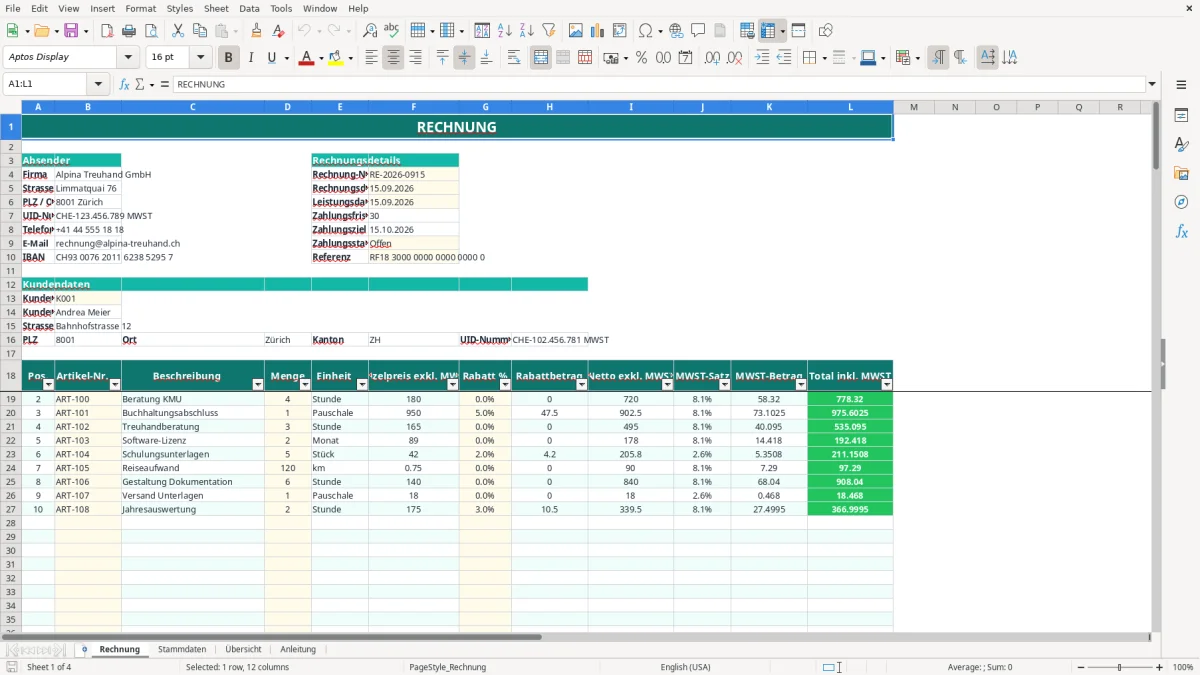Switch to the Stammdaten sheet tab
This screenshot has width=1200, height=675.
pos(182,649)
